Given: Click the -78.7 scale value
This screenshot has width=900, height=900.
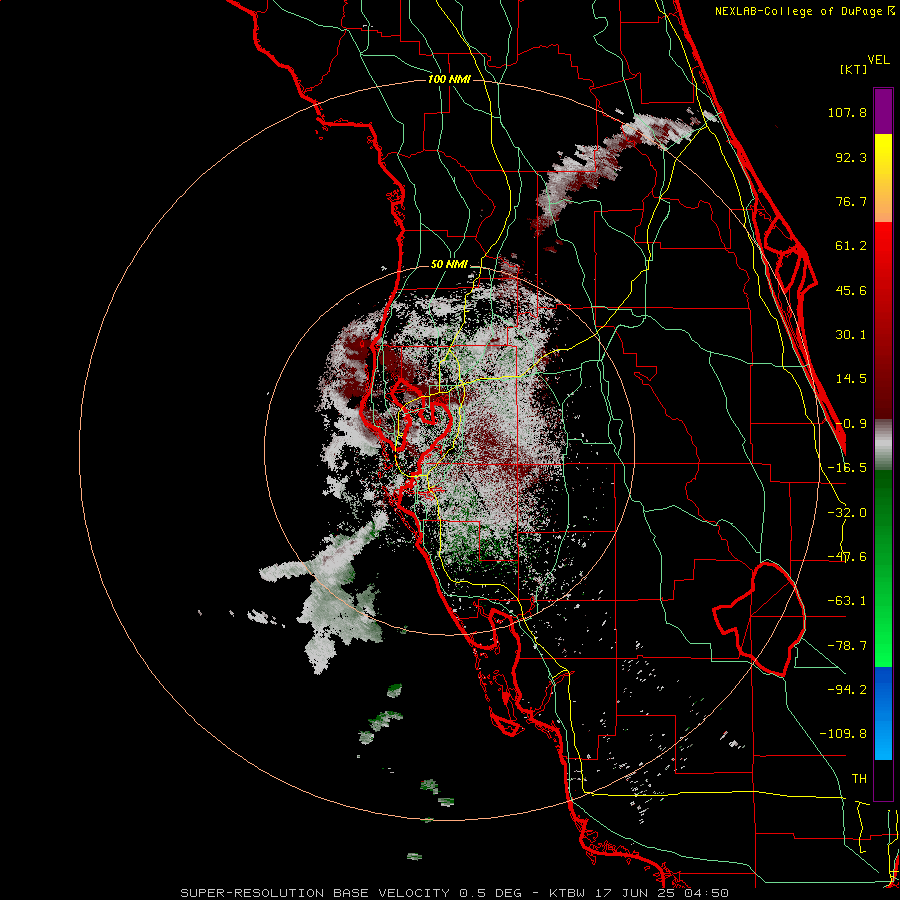Looking at the screenshot, I should click(x=847, y=646).
